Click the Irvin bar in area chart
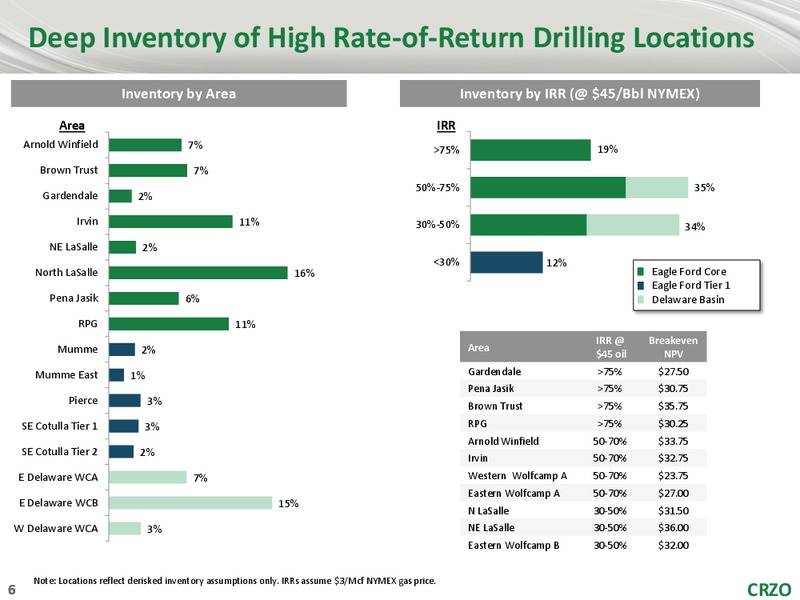The image size is (800, 600). 171,221
